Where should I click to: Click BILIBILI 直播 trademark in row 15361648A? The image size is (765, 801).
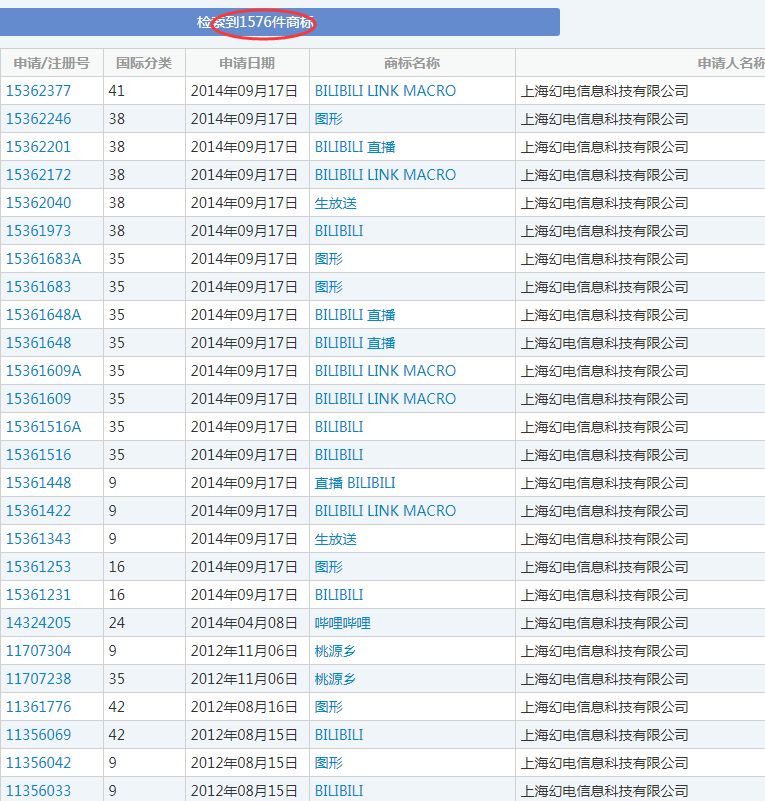click(355, 315)
